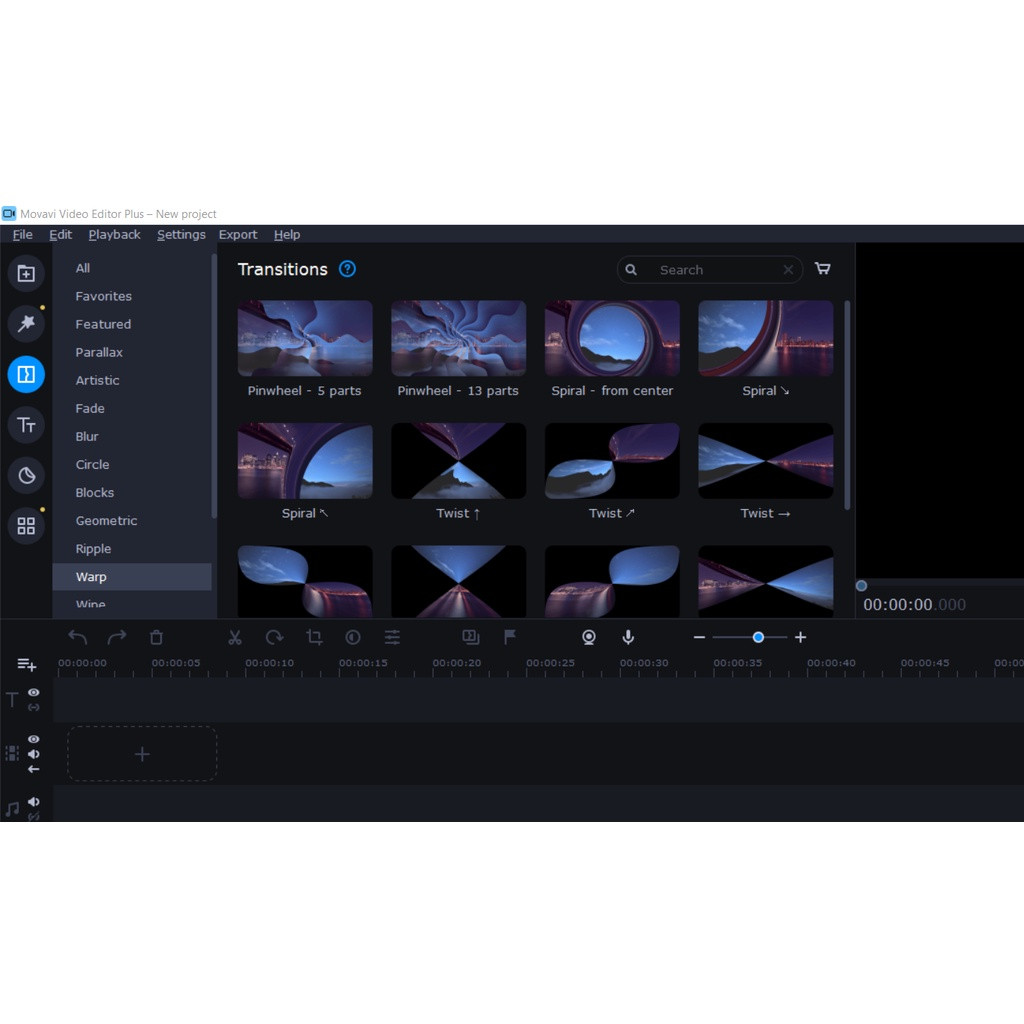Viewport: 1024px width, 1024px height.
Task: Click the Record audio microphone icon
Action: click(x=628, y=637)
